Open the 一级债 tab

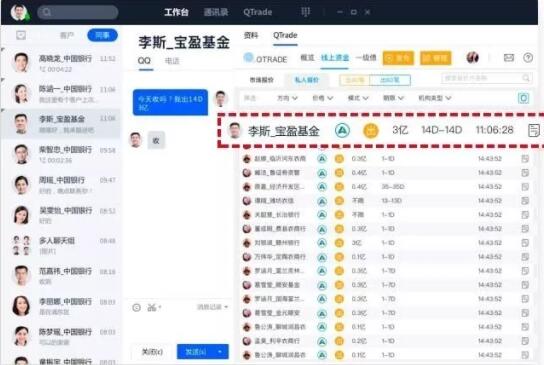pos(366,58)
